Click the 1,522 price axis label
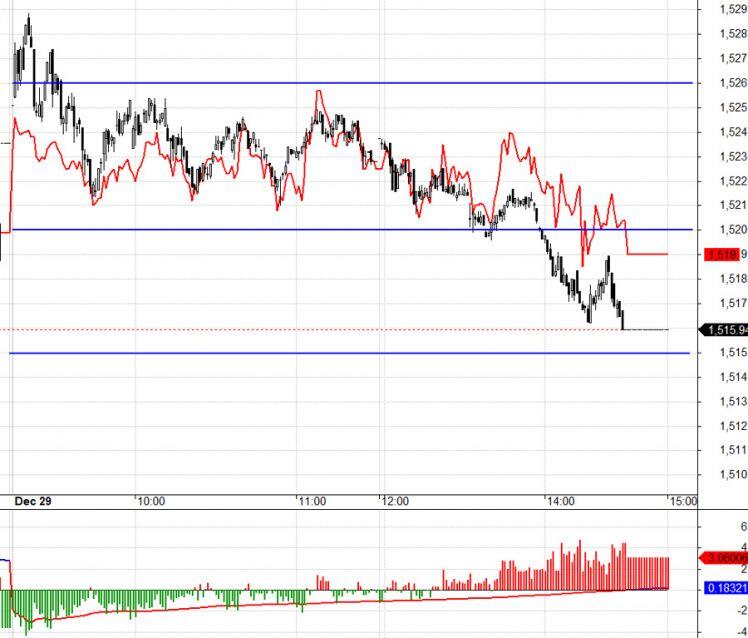Image resolution: width=748 pixels, height=638 pixels. pyautogui.click(x=733, y=181)
